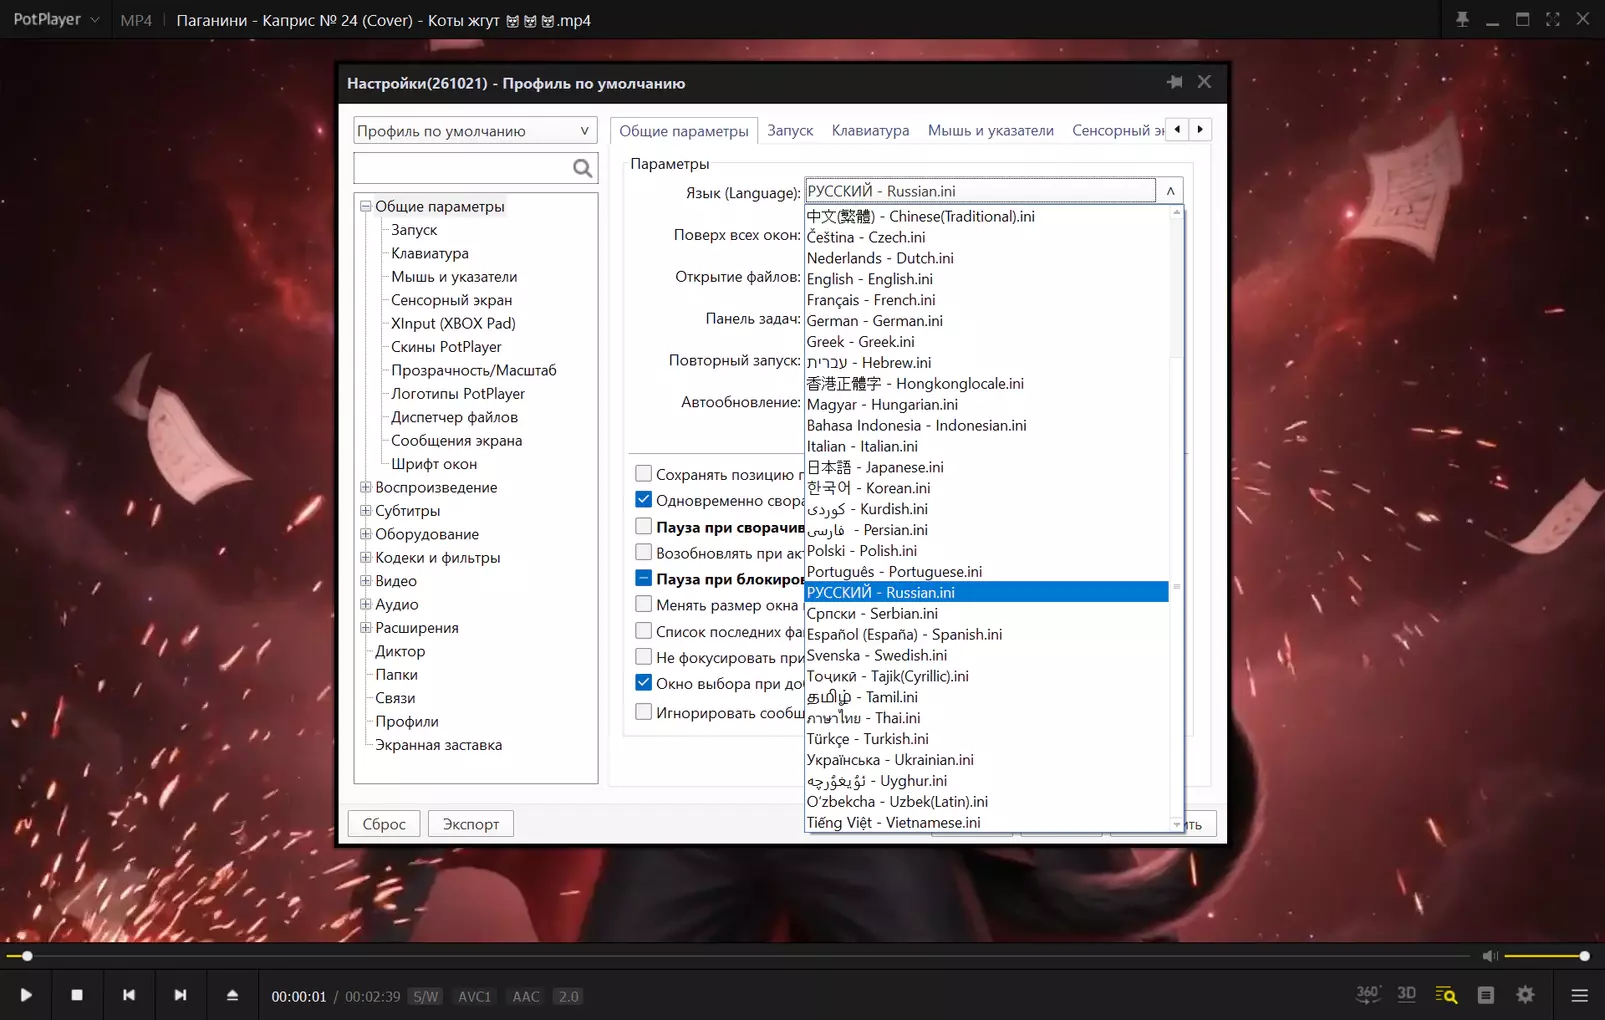Mute audio with the speaker icon
The image size is (1605, 1020).
pyautogui.click(x=1490, y=956)
